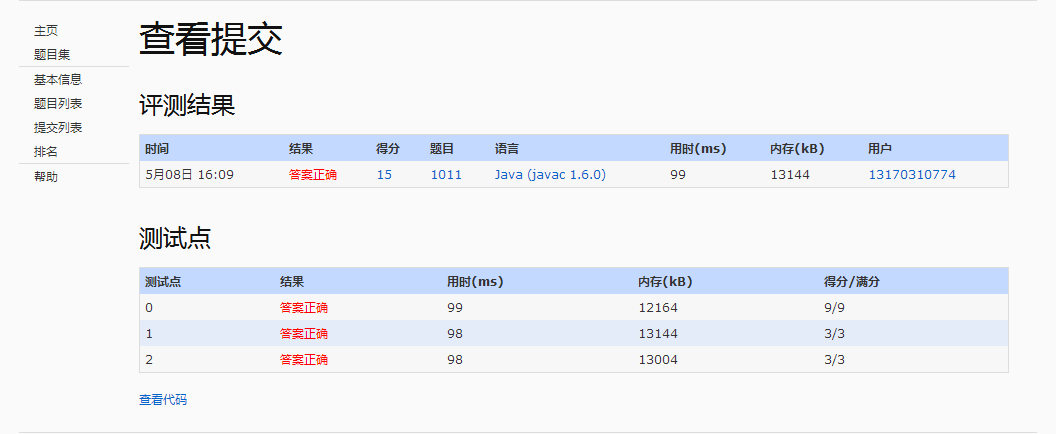
Task: Click the 99 time in the test point 0 row
Action: (x=455, y=307)
